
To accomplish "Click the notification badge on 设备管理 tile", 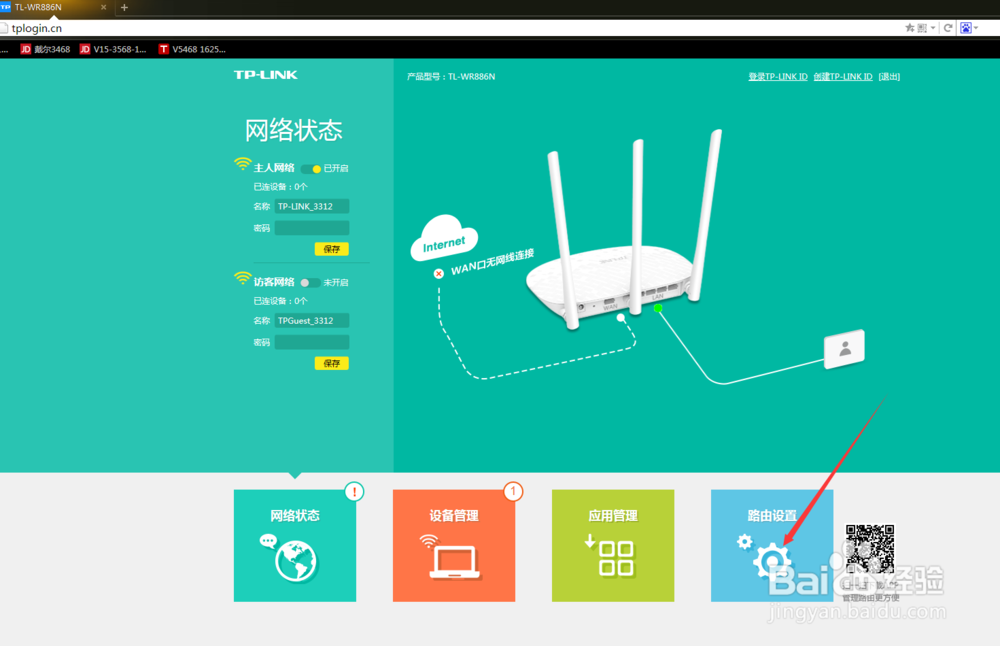I will pos(513,491).
